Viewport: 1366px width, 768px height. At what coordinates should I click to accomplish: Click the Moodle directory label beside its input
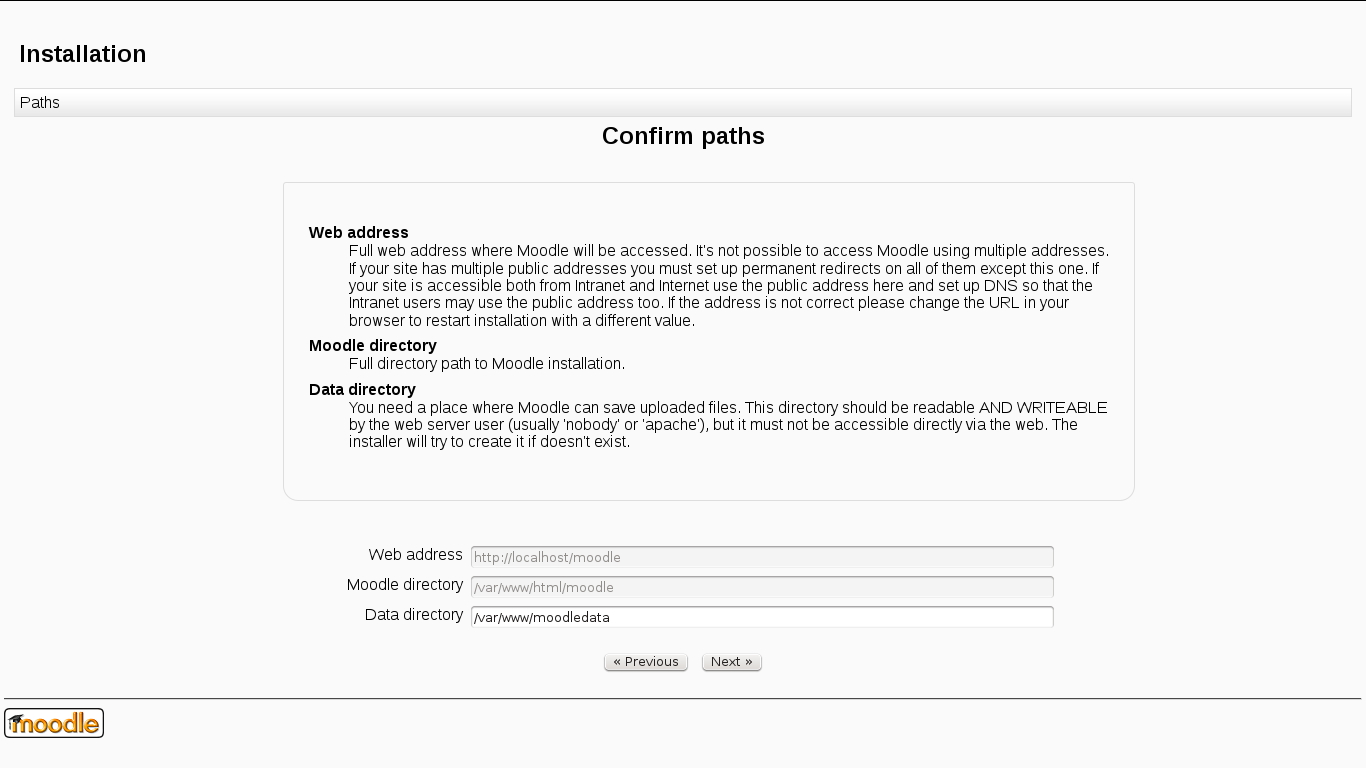tap(405, 585)
